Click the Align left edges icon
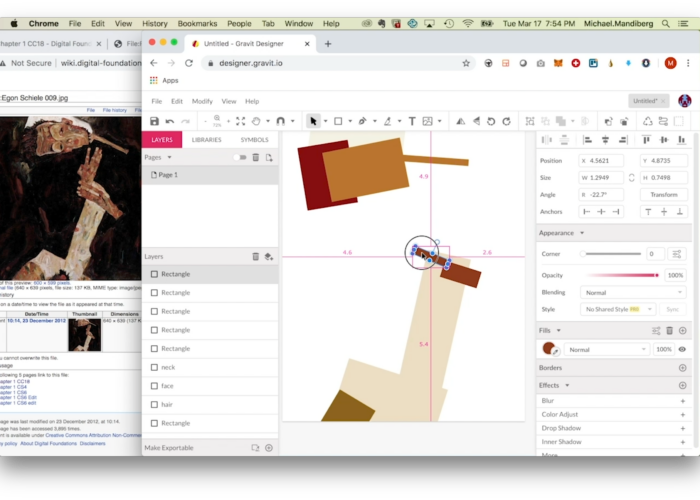The width and height of the screenshot is (700, 500). (x=588, y=140)
